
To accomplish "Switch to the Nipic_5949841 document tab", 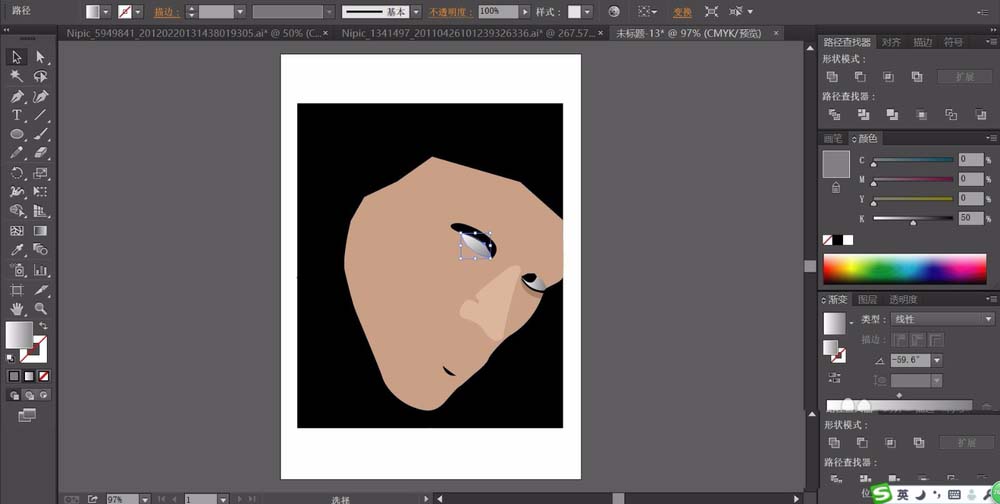I will click(194, 33).
